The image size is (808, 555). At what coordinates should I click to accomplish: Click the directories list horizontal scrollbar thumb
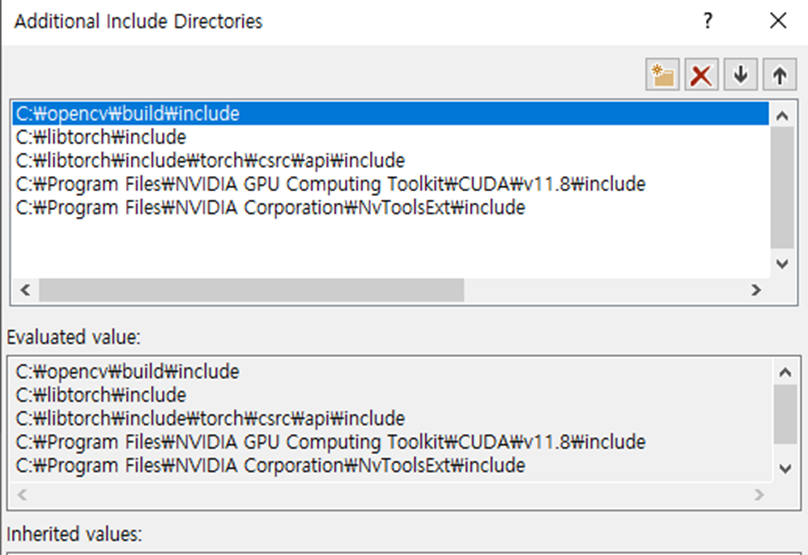(x=251, y=290)
